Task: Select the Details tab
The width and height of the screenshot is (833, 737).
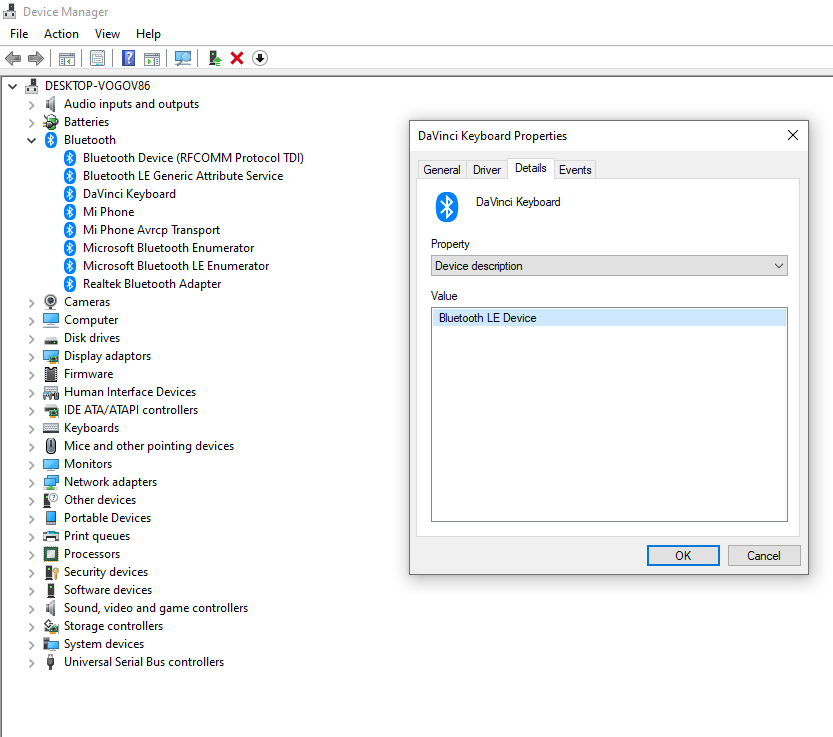Action: [531, 168]
